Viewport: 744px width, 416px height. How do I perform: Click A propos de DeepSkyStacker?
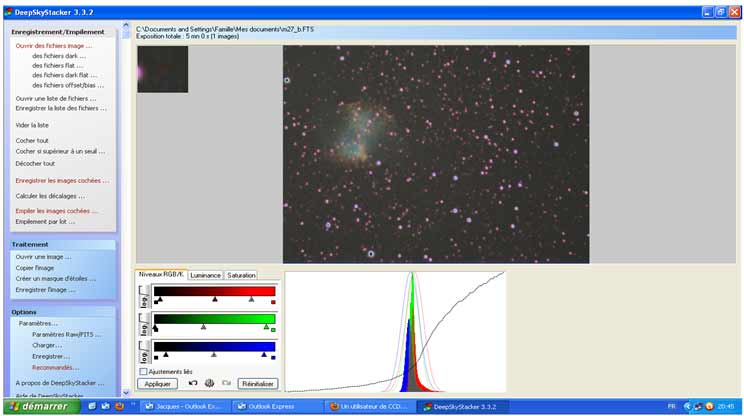pos(60,383)
